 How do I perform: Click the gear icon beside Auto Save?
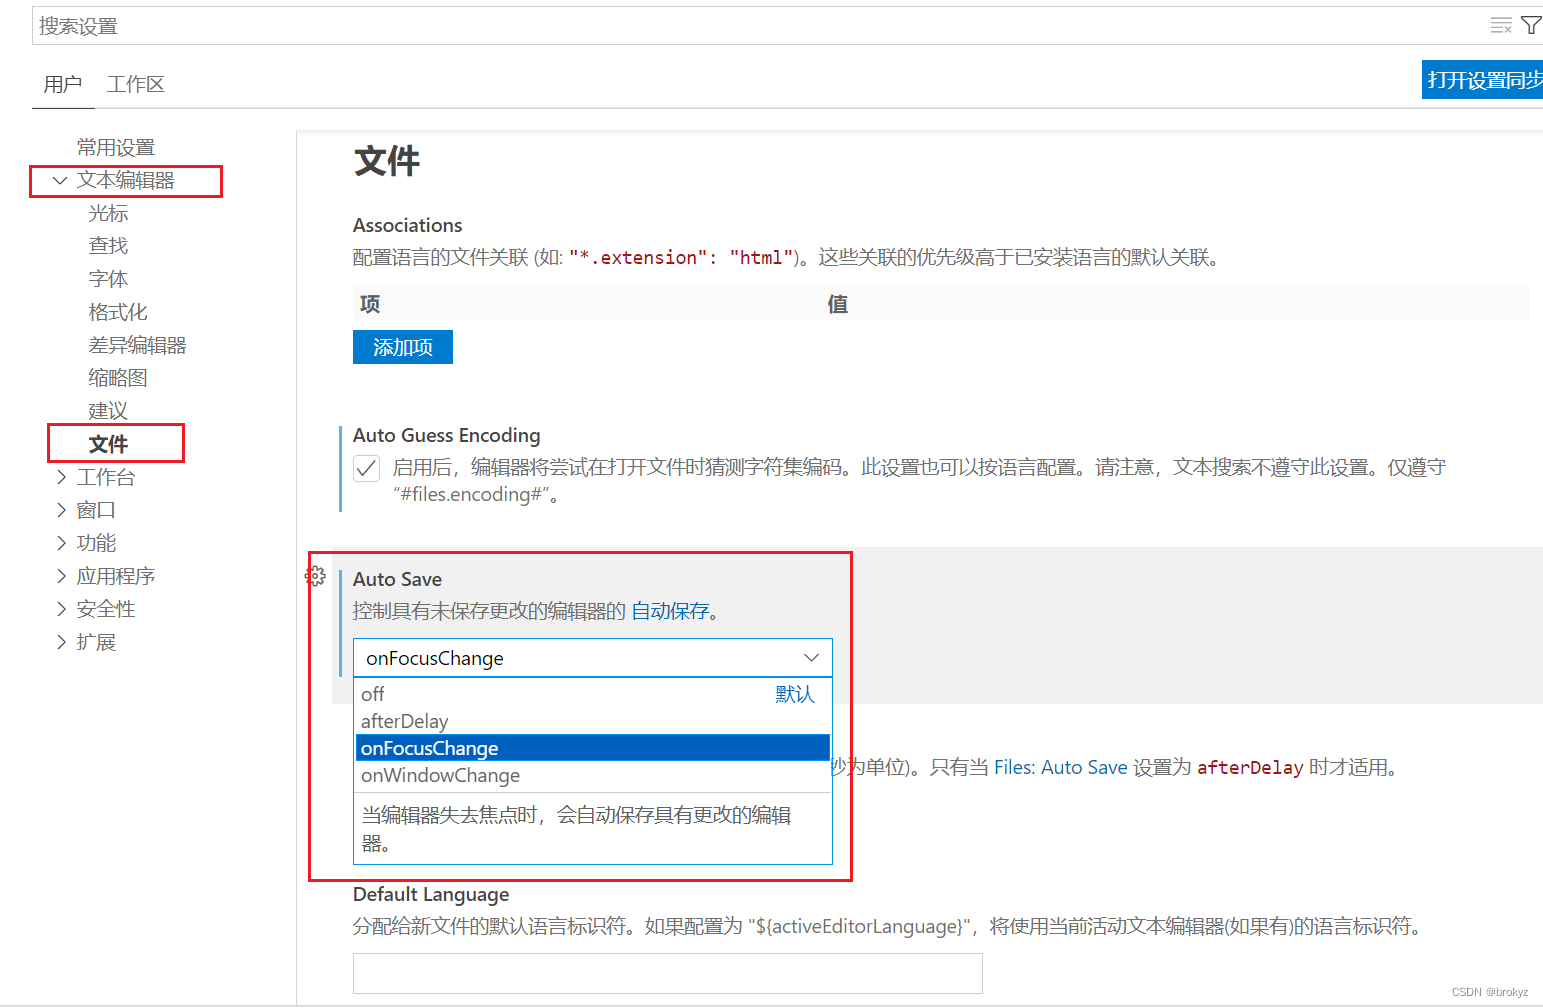click(x=316, y=576)
